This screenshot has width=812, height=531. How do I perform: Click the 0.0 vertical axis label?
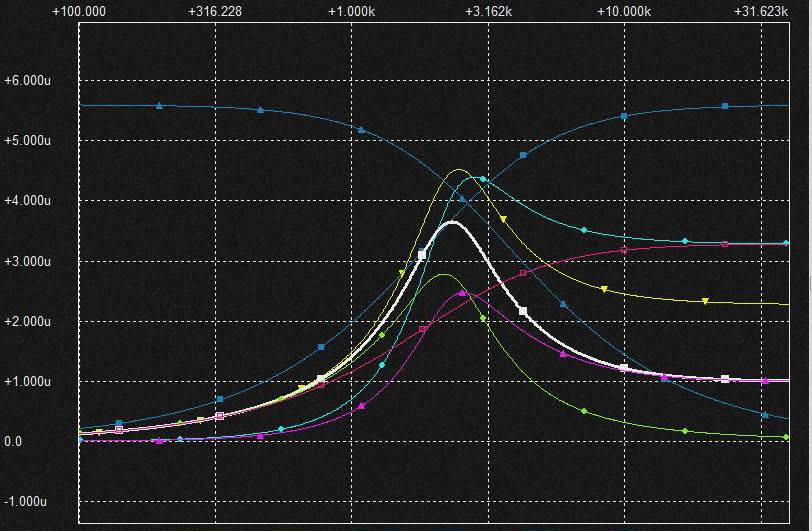point(12,441)
